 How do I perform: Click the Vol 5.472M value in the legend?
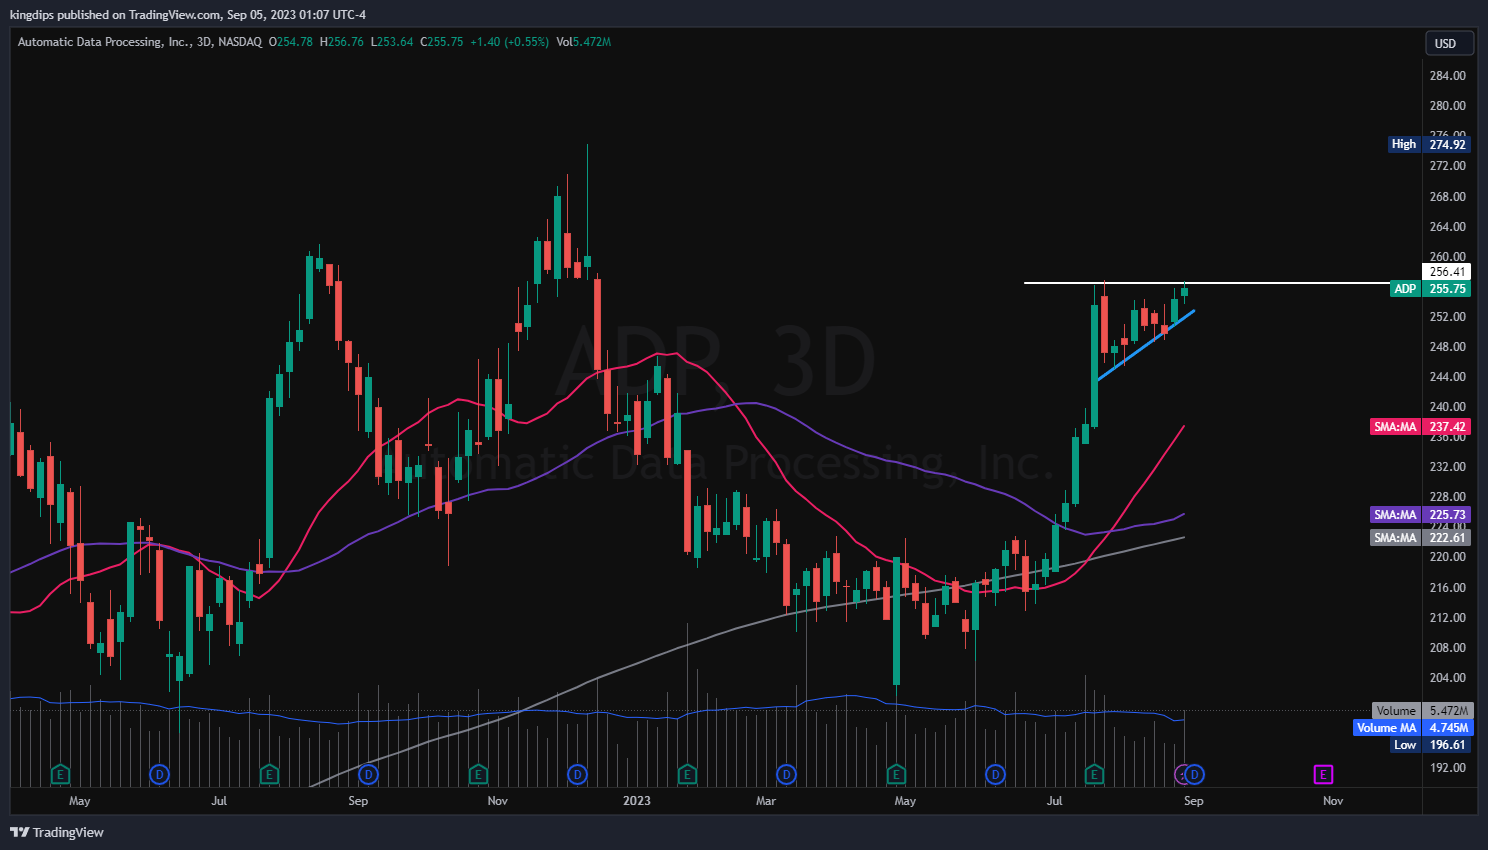pos(584,42)
